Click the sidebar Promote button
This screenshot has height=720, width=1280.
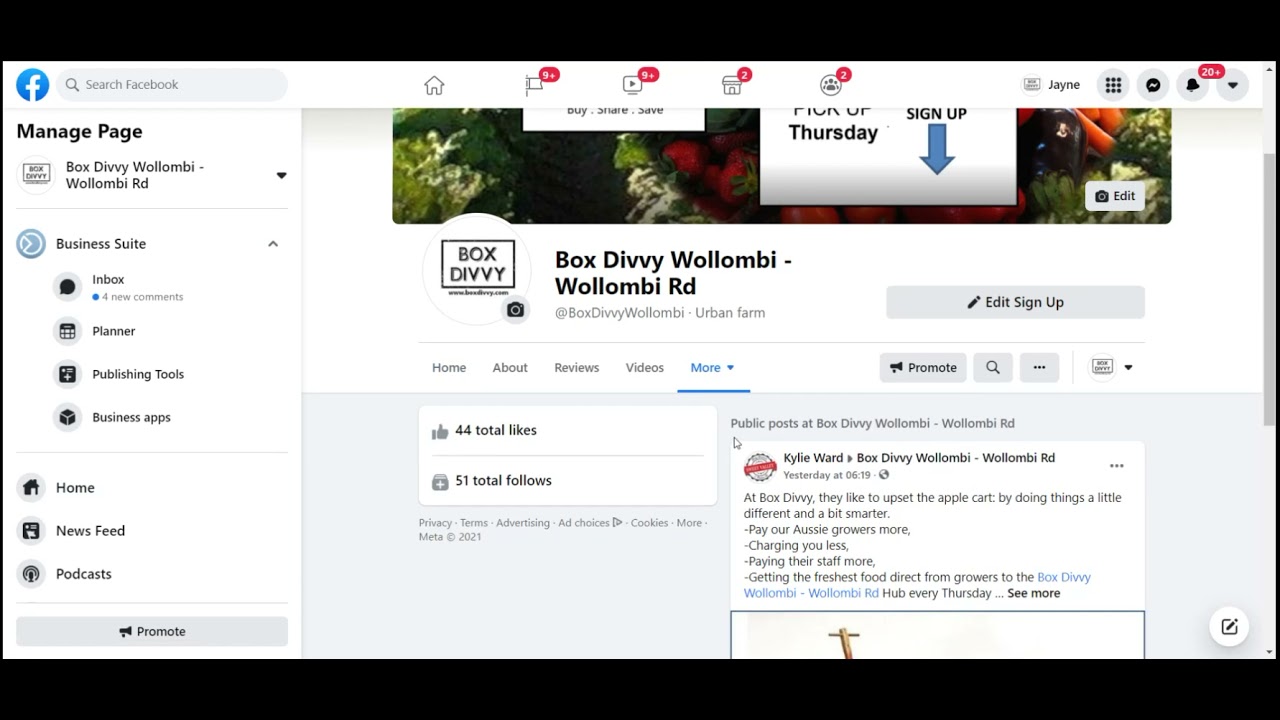(x=152, y=631)
